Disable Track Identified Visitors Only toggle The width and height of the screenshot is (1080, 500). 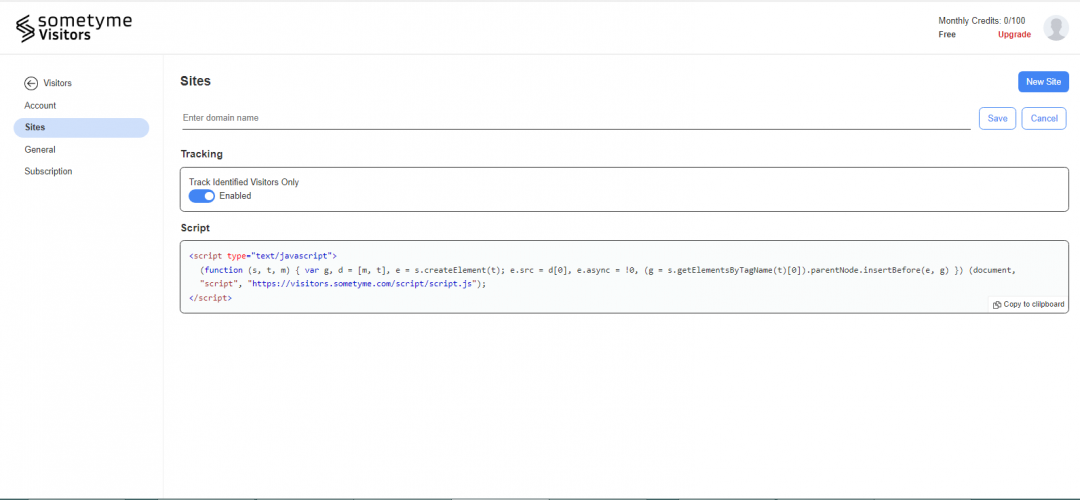coord(202,196)
